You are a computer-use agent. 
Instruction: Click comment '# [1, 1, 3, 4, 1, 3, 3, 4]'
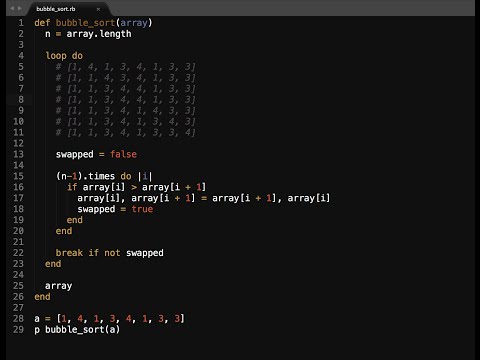pyautogui.click(x=126, y=133)
